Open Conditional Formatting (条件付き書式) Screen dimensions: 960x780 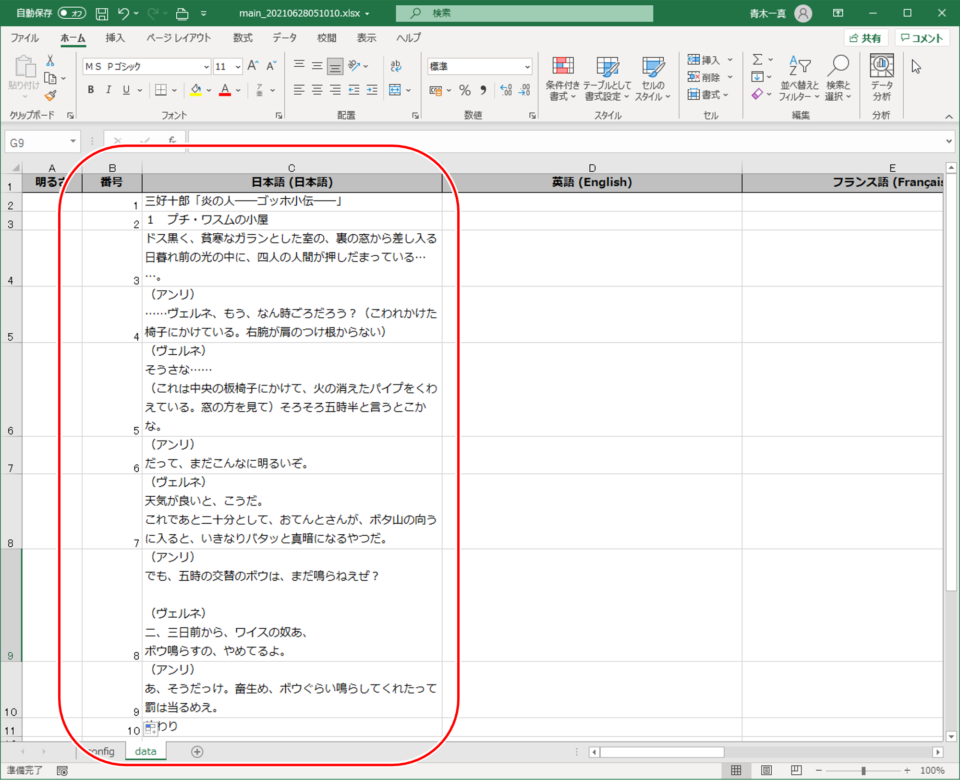coord(563,78)
